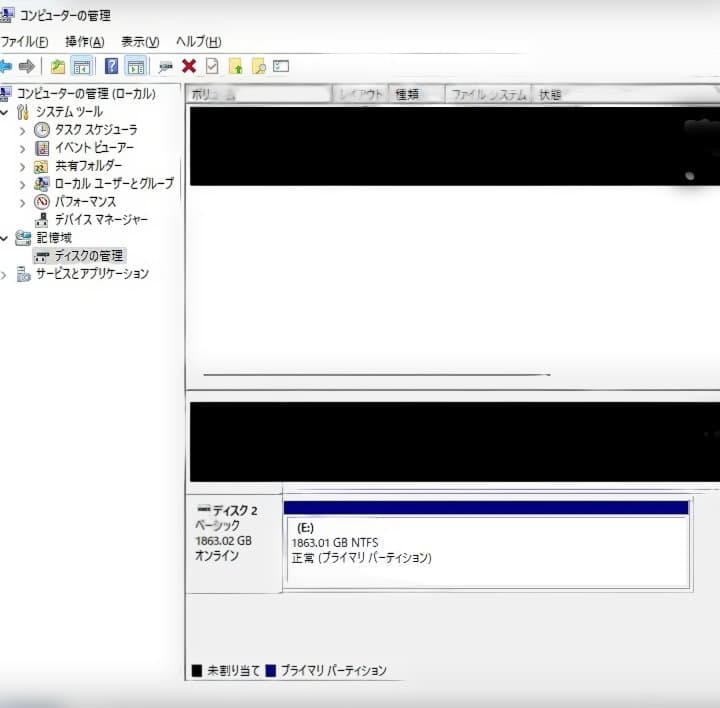Select the (E:) NTFS partition block
This screenshot has width=720, height=708.
[486, 549]
